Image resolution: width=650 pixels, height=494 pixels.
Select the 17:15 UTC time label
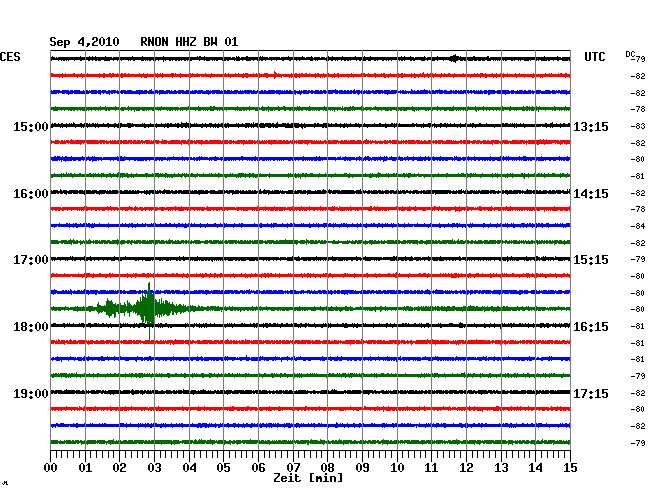pyautogui.click(x=591, y=393)
